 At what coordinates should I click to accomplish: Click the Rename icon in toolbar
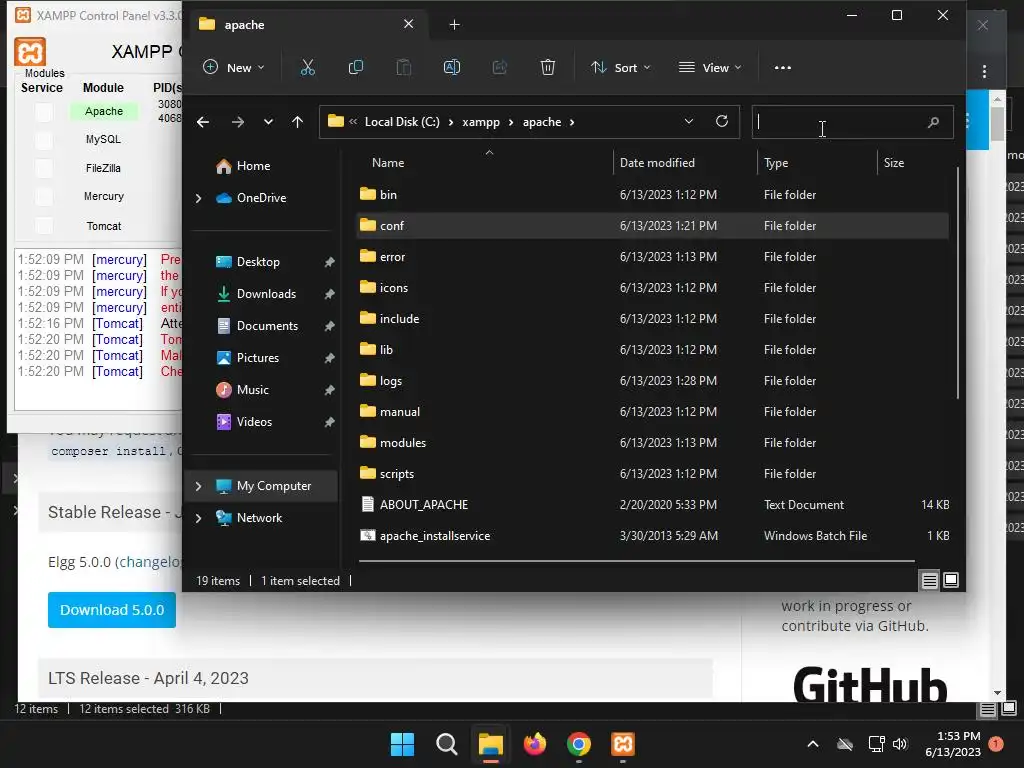point(452,67)
